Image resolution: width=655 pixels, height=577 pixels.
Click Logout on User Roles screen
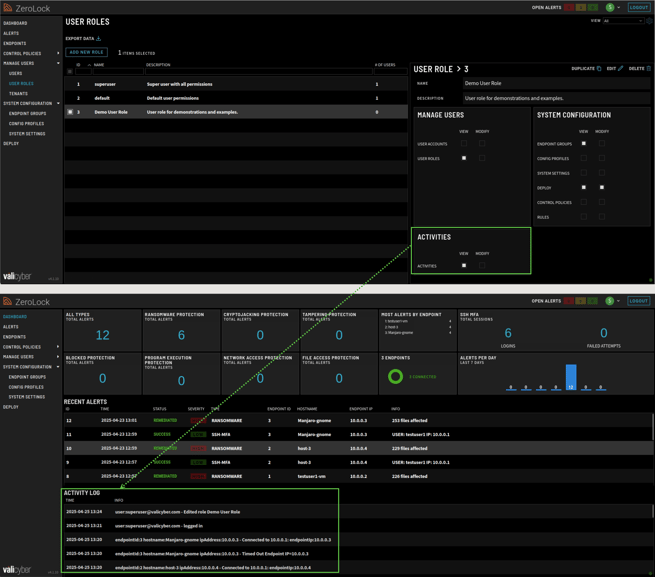639,8
